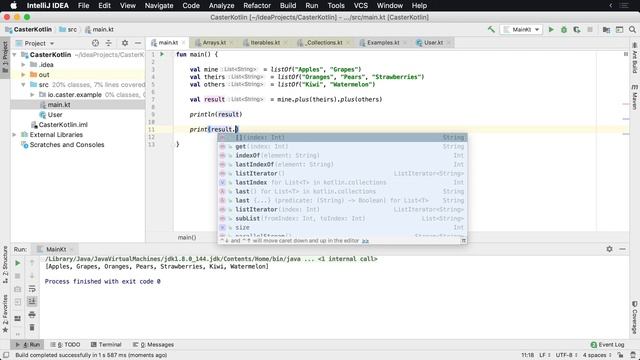Collapse the src folder
The width and height of the screenshot is (640, 360).
click(24, 84)
